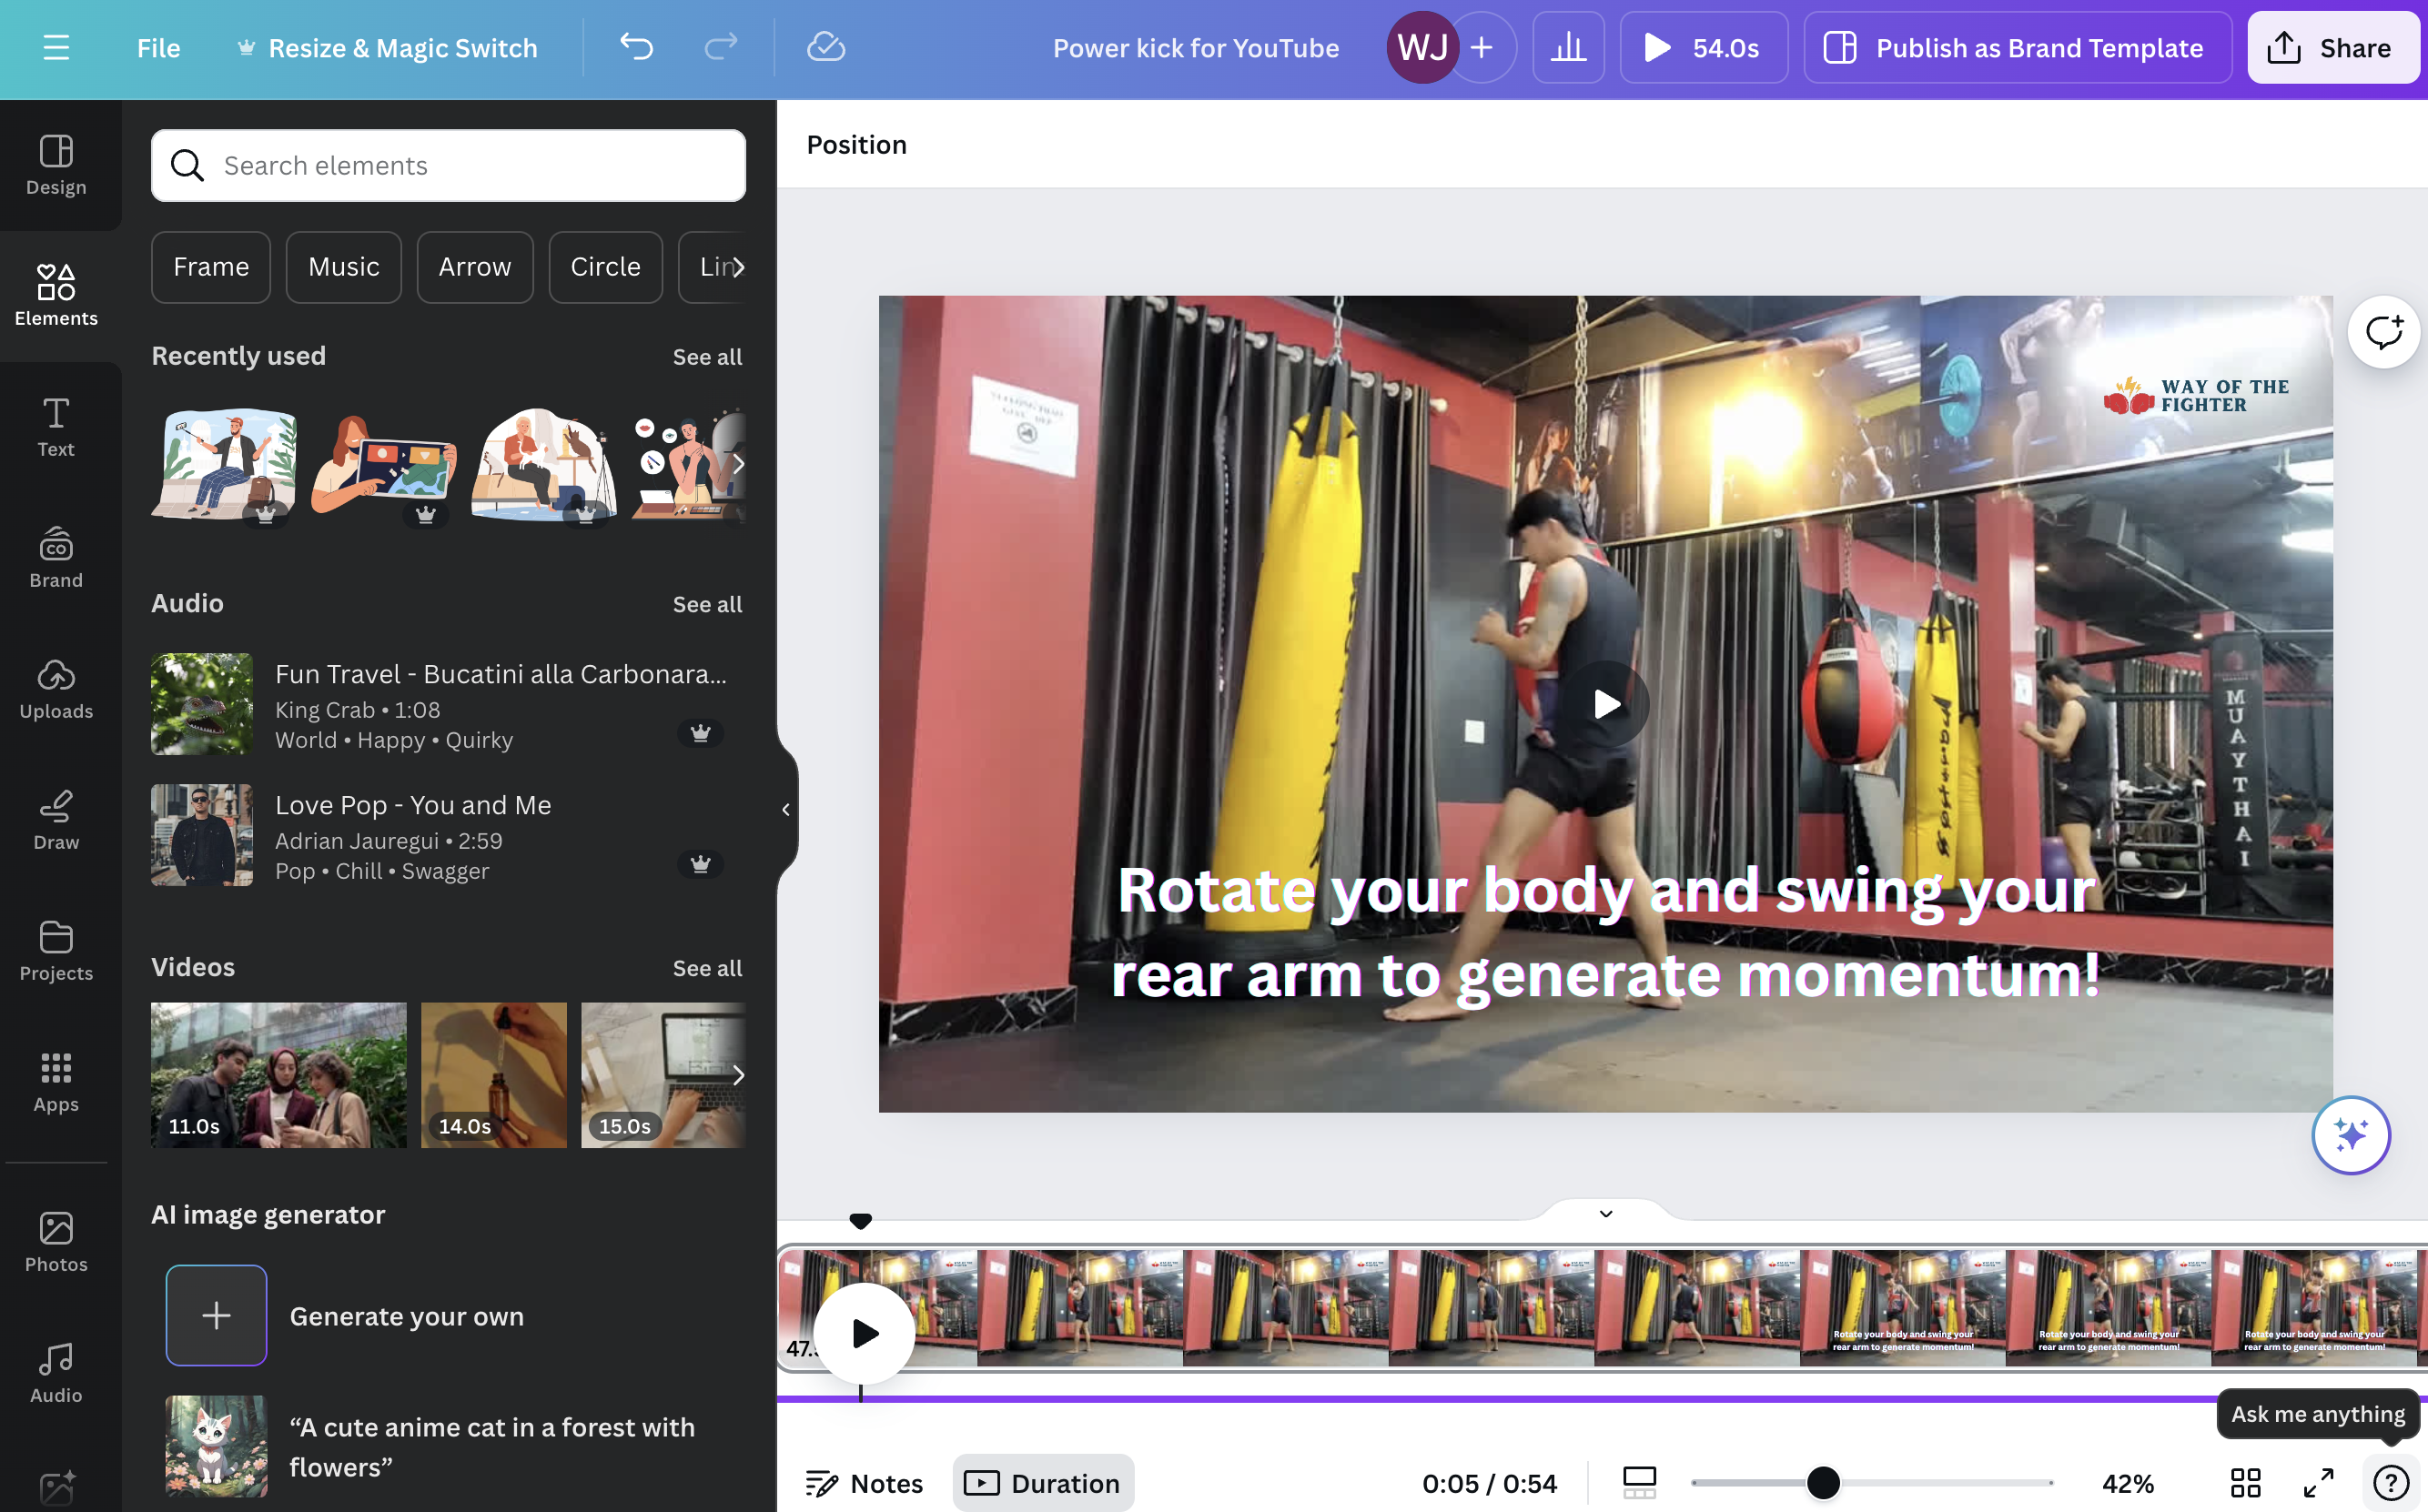
Task: Click the zoom slider handle
Action: coord(1823,1482)
